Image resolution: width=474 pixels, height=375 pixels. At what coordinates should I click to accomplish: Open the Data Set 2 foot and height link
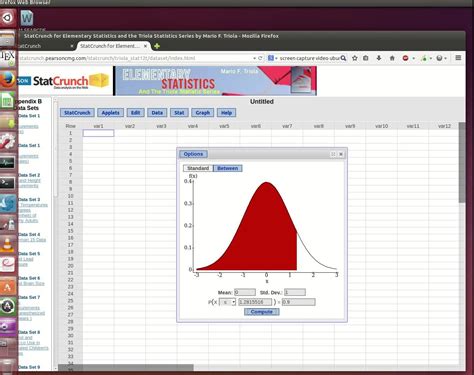point(29,183)
